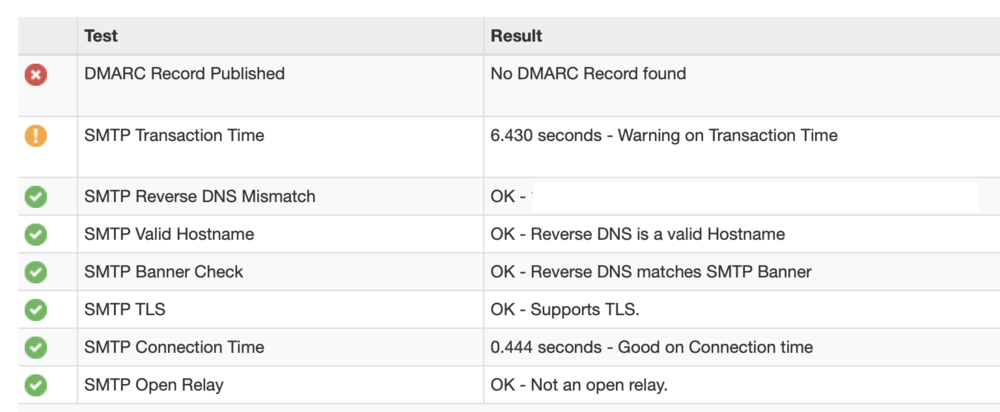Click green check icon beside SMTP Connection Time
1000x412 pixels.
(x=36, y=348)
